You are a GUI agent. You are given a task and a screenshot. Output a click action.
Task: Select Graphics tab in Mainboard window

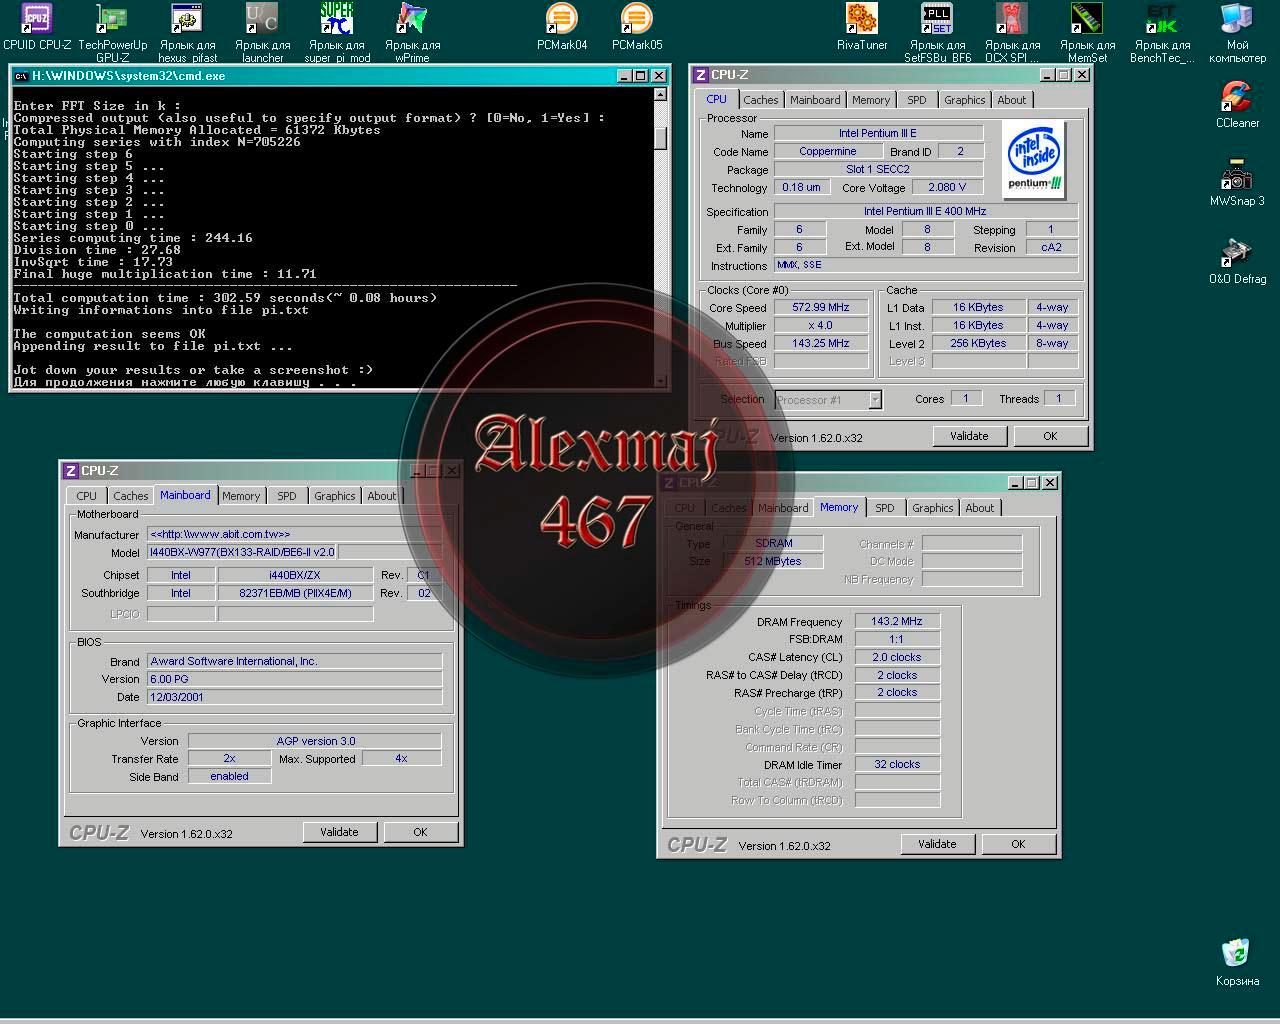click(x=335, y=496)
